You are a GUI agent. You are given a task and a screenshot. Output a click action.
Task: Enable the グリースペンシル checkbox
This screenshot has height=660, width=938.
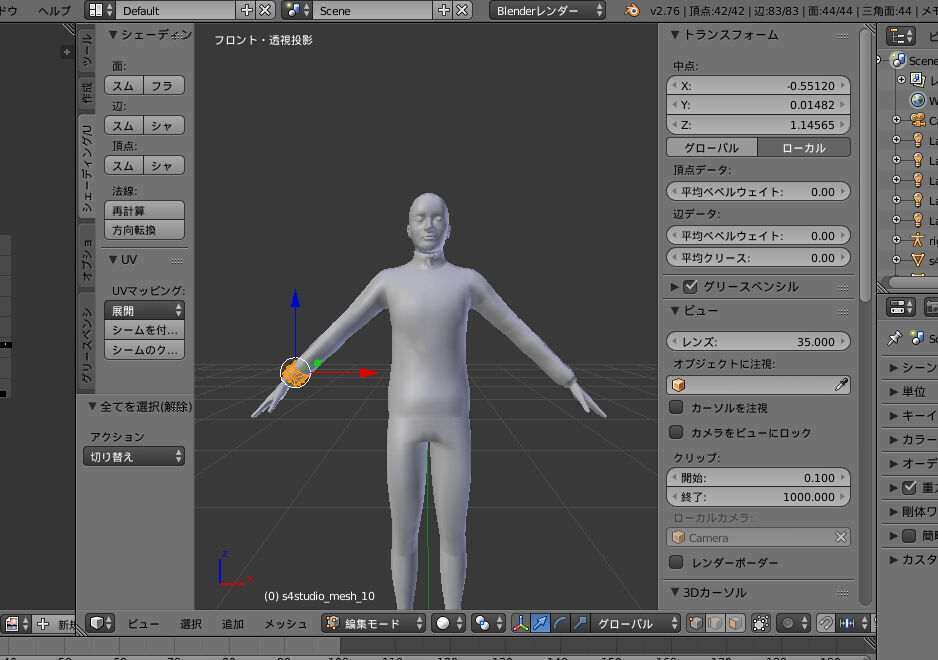pos(690,287)
